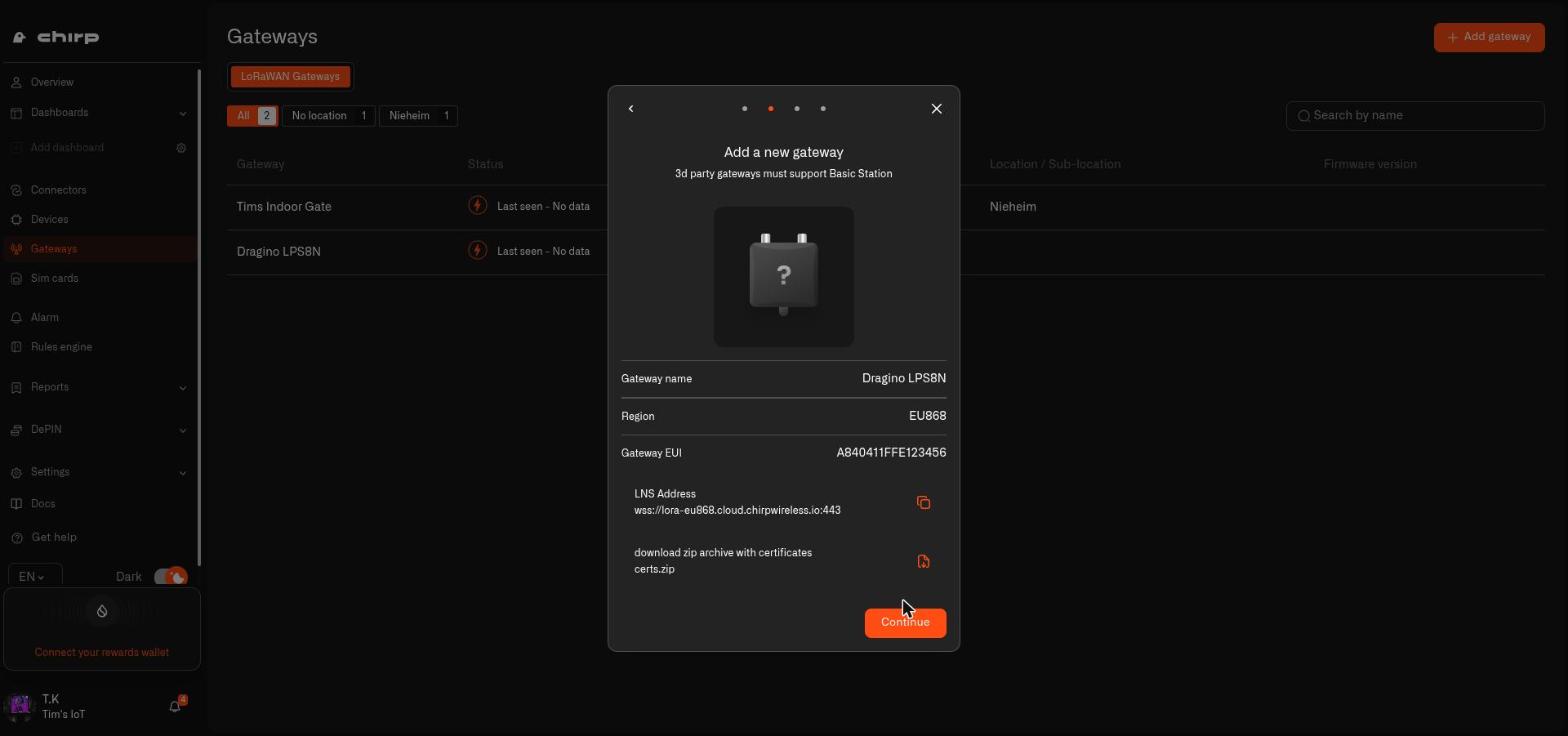Click Tims Indoor Gate status icon
The width and height of the screenshot is (1568, 736).
[x=478, y=206]
